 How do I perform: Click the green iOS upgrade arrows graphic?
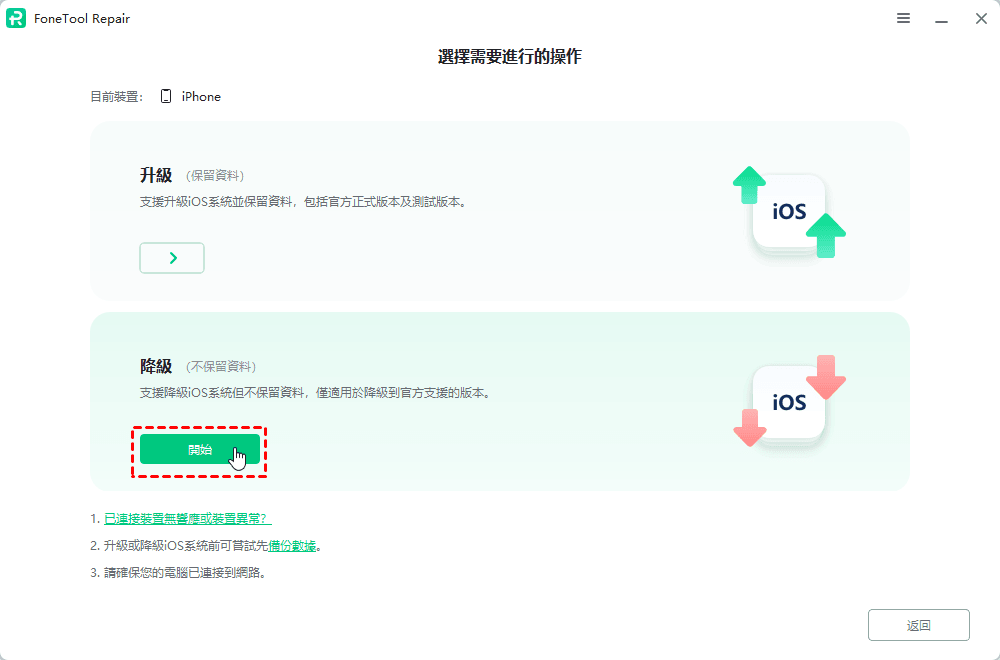click(x=789, y=212)
